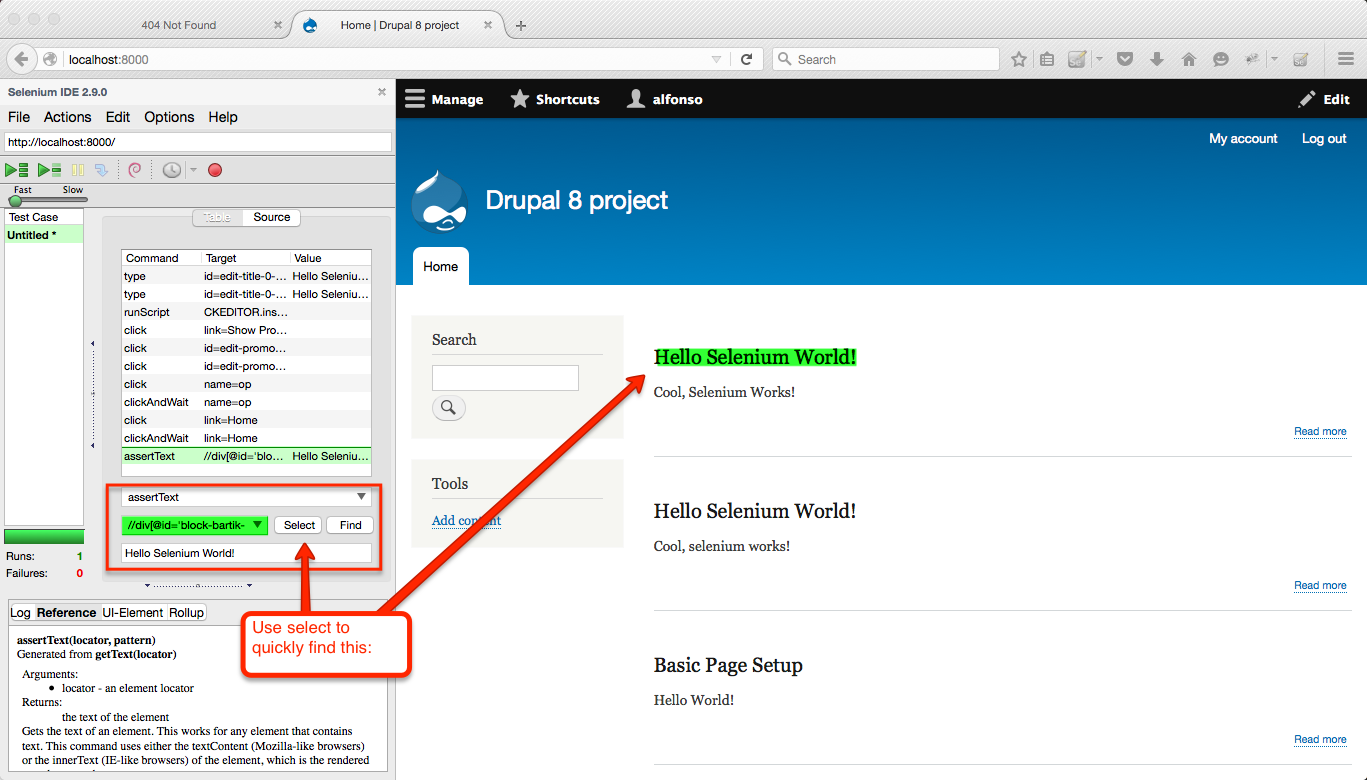The height and width of the screenshot is (780, 1367).
Task: Open the Firefox Downloads arrow
Action: (x=1157, y=59)
